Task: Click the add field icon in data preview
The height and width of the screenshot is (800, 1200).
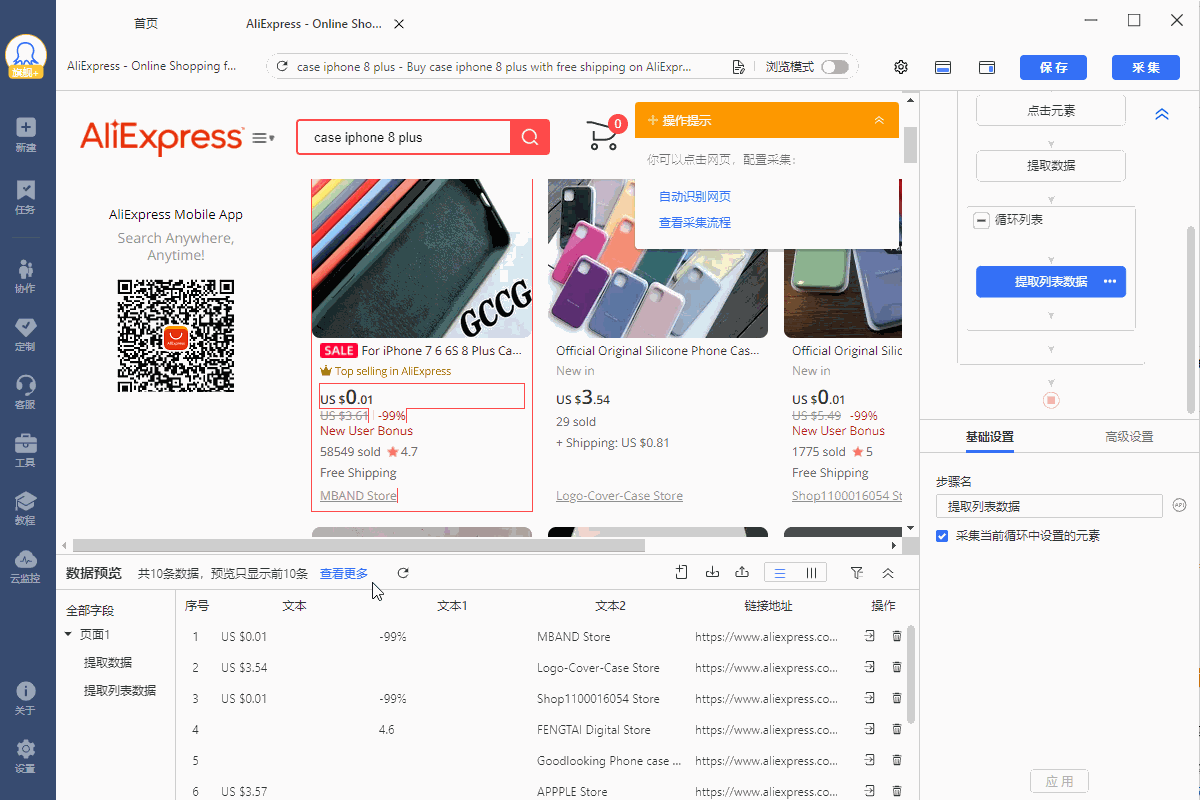Action: pyautogui.click(x=682, y=573)
